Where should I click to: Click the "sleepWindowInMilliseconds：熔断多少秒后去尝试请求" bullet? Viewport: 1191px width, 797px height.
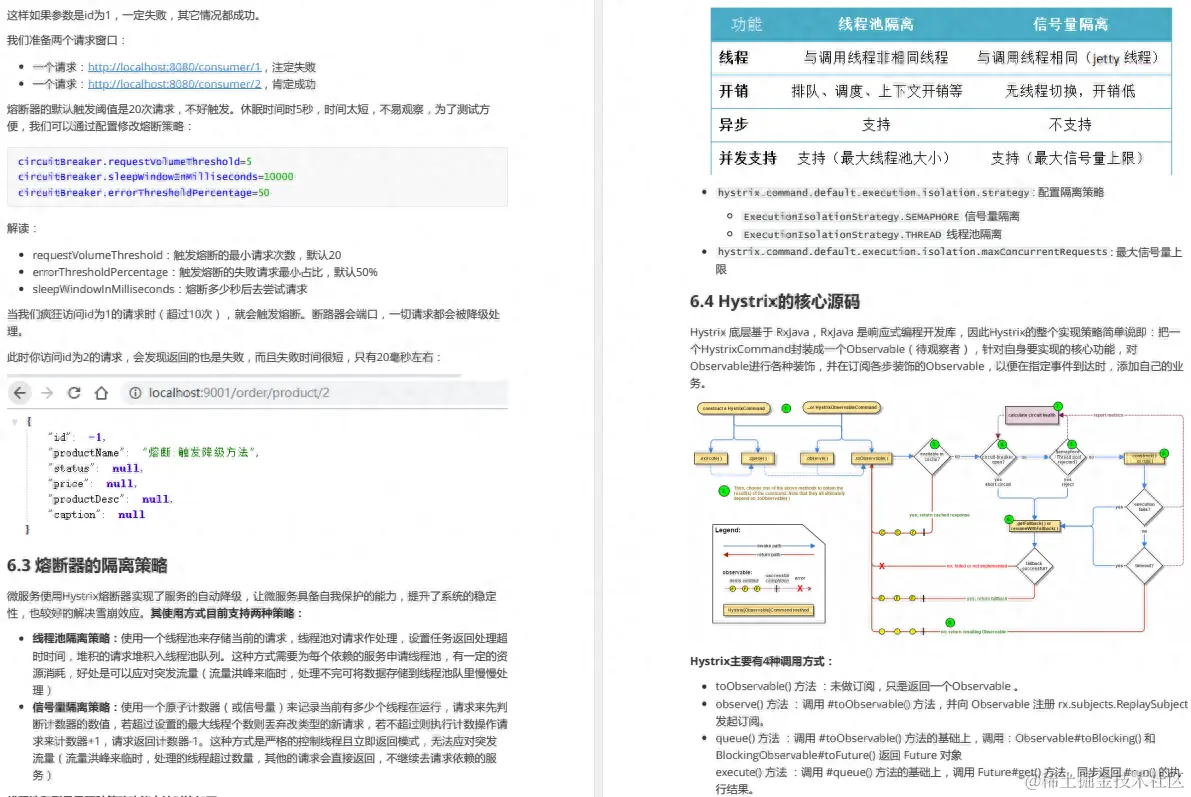coord(169,289)
